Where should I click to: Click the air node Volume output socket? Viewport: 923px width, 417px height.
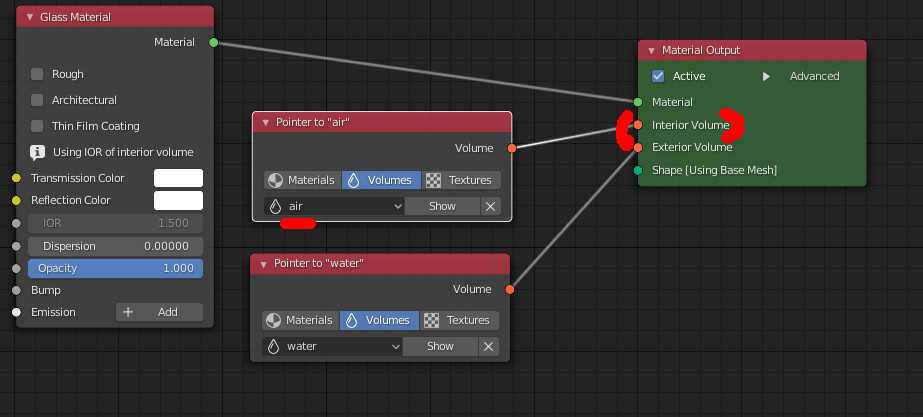512,148
